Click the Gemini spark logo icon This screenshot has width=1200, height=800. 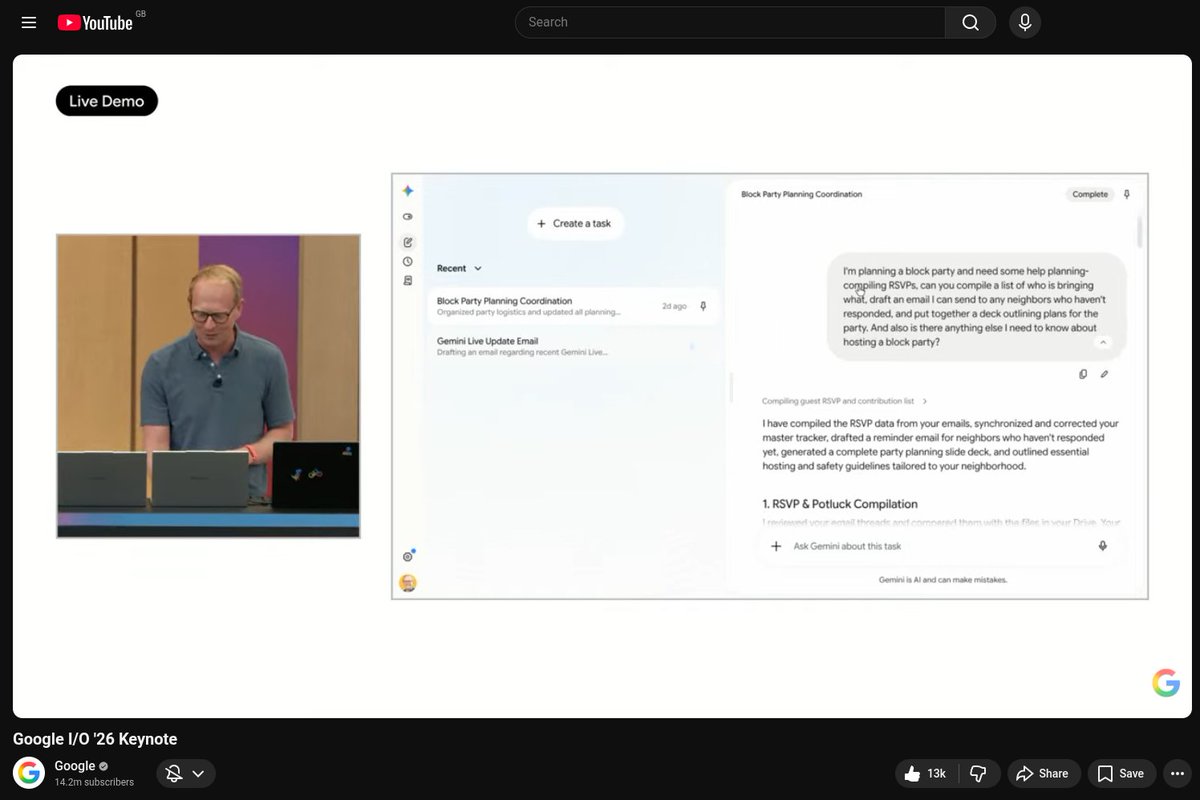click(408, 191)
